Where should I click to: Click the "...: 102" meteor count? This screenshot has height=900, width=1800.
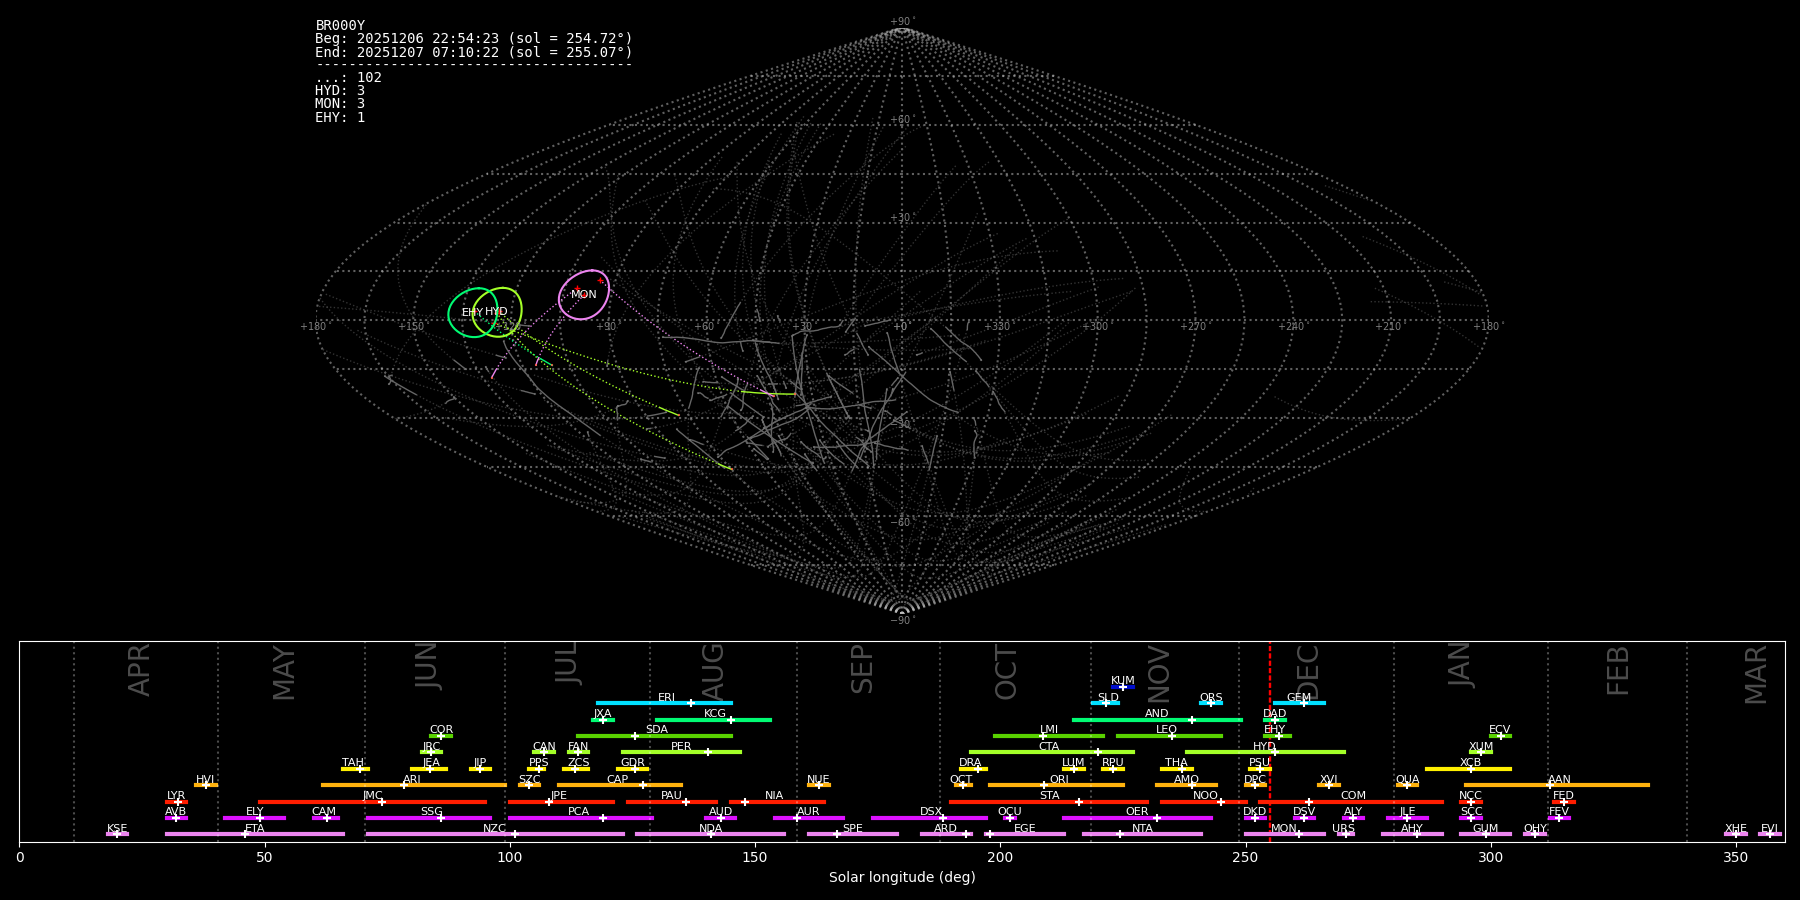[x=348, y=78]
